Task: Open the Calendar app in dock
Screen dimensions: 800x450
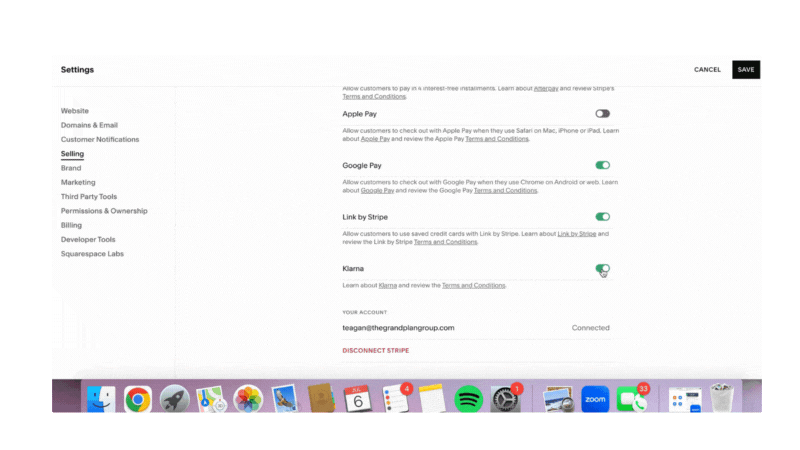Action: (x=358, y=399)
